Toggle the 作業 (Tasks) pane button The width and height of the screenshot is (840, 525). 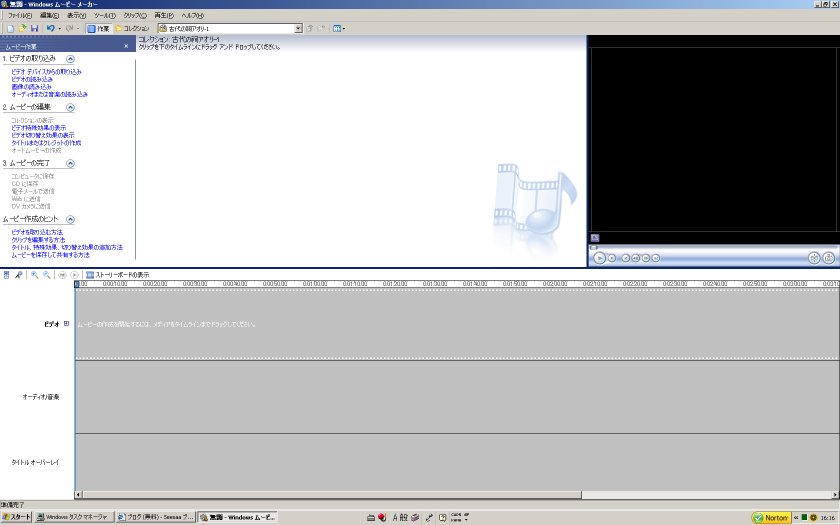coord(98,28)
